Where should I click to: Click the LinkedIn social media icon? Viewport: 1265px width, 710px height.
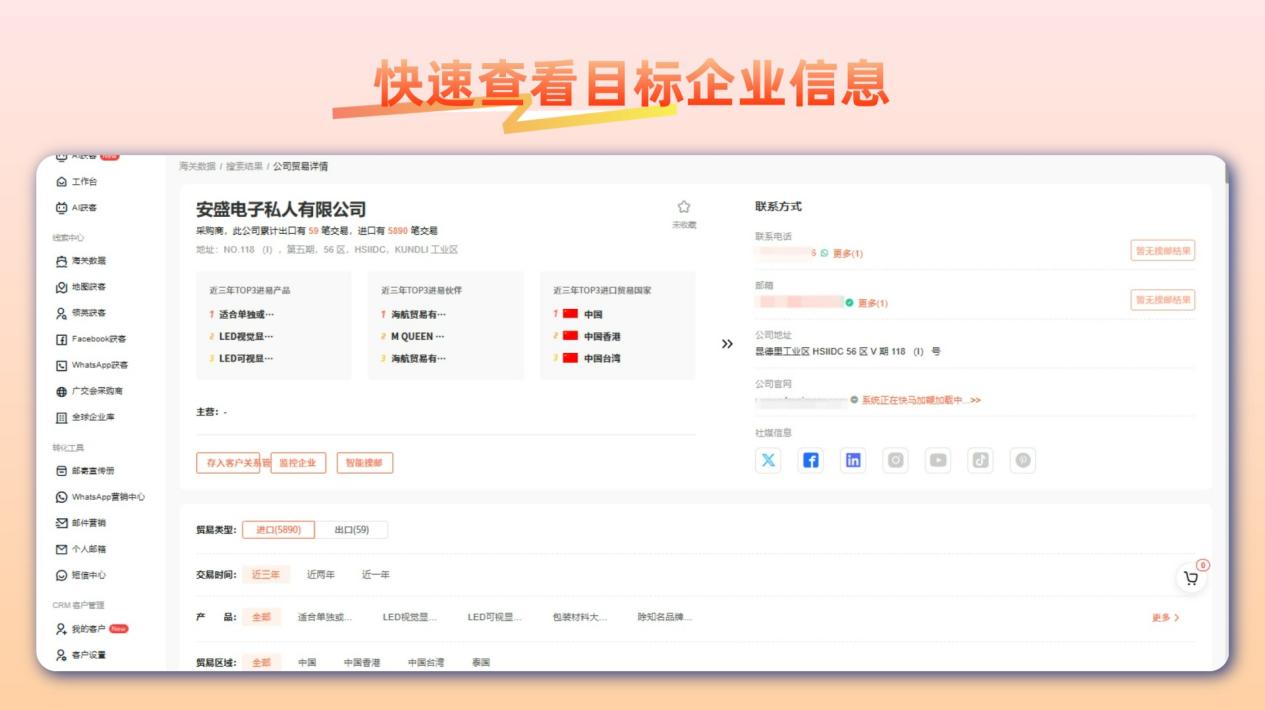[x=853, y=459]
